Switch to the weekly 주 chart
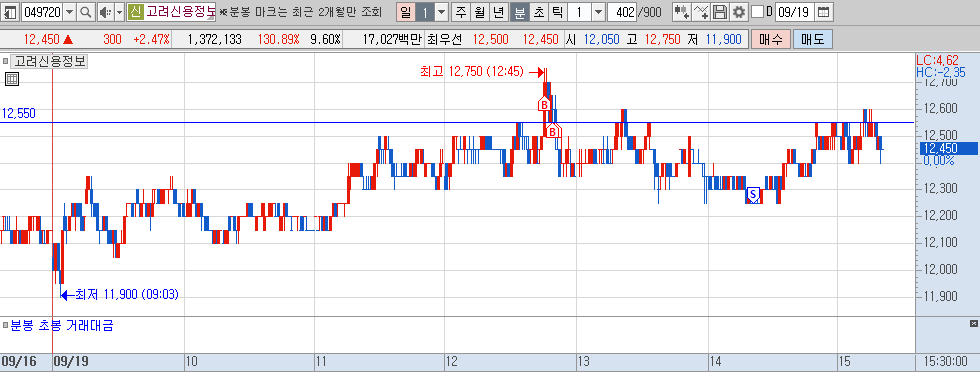Viewport: 980px width, 372px height. pyautogui.click(x=461, y=12)
